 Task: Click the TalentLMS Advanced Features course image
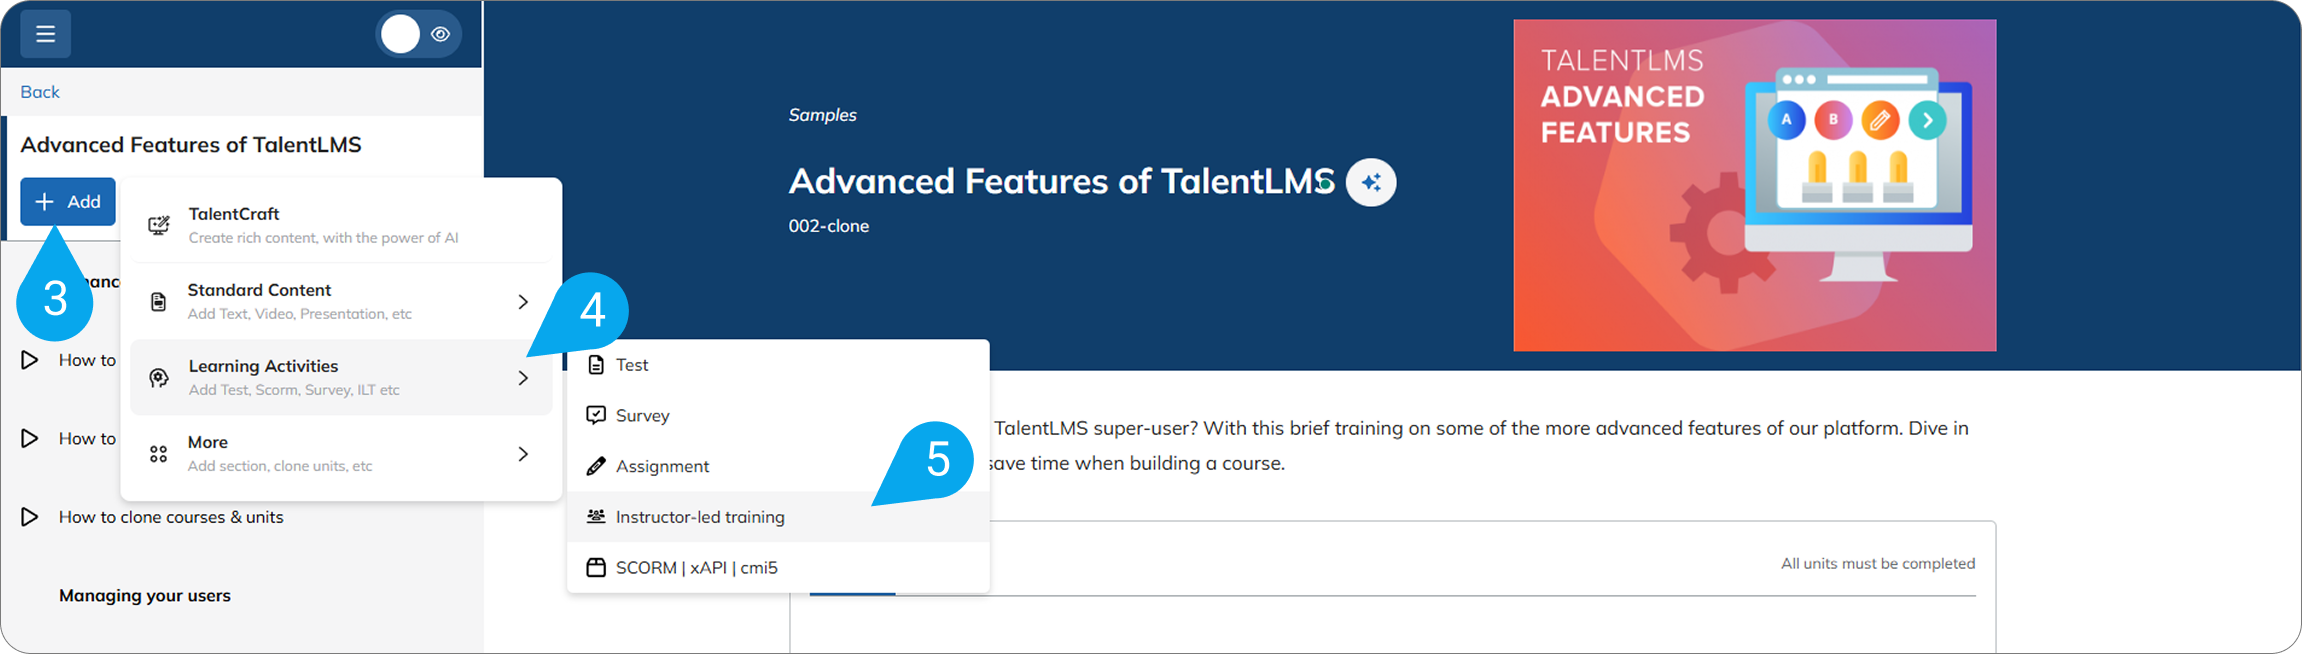[x=1754, y=185]
